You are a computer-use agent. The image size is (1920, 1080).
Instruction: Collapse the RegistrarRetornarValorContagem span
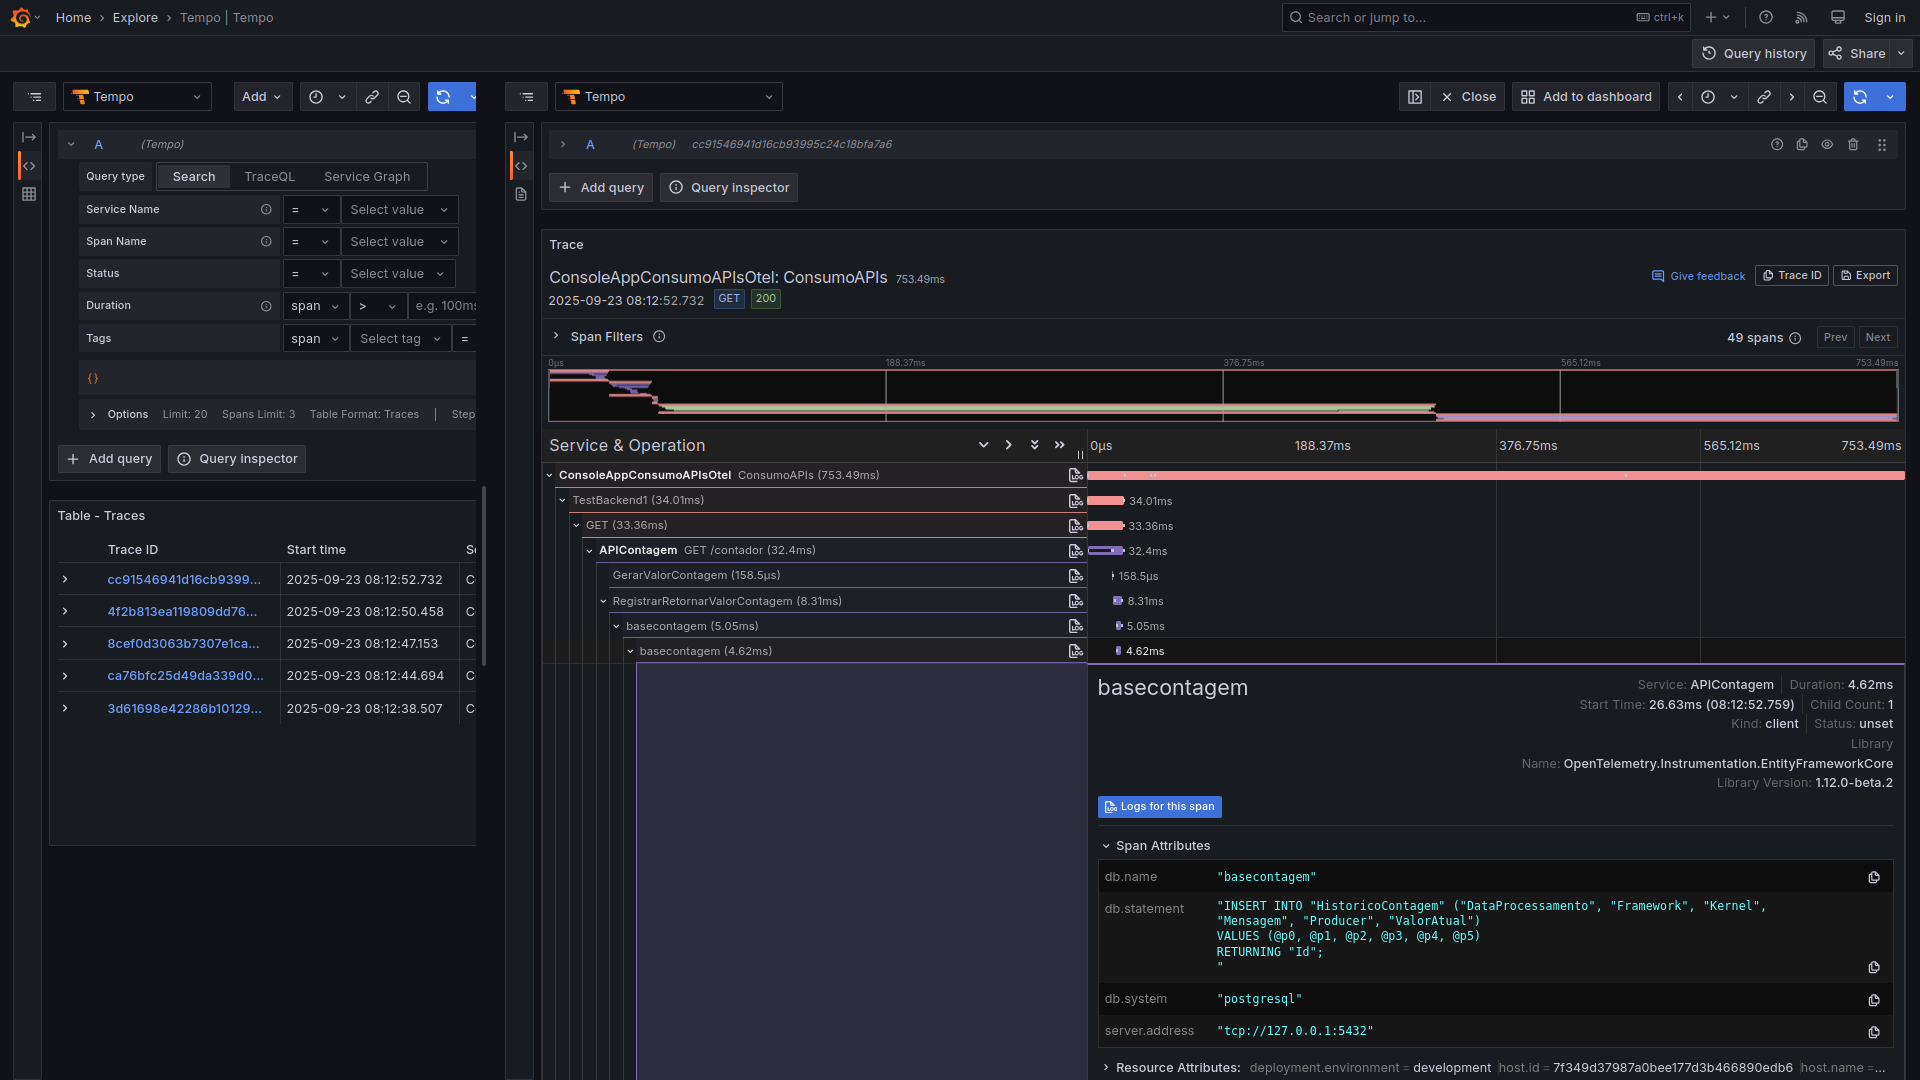pyautogui.click(x=603, y=601)
